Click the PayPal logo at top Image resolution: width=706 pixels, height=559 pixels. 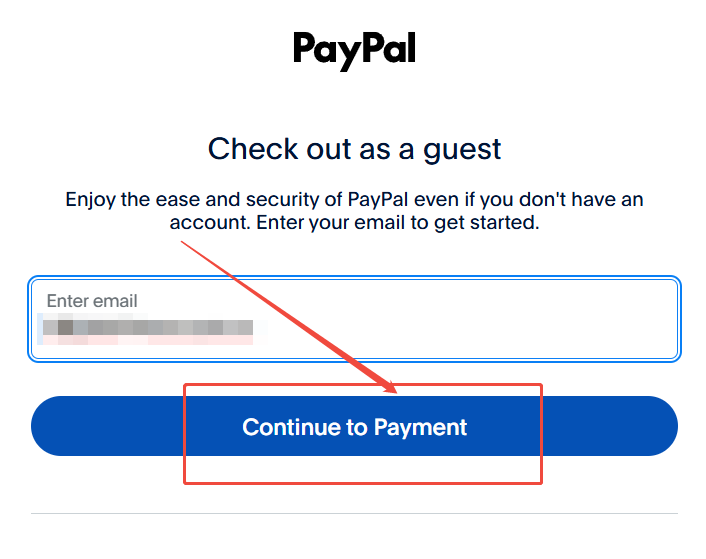coord(354,49)
